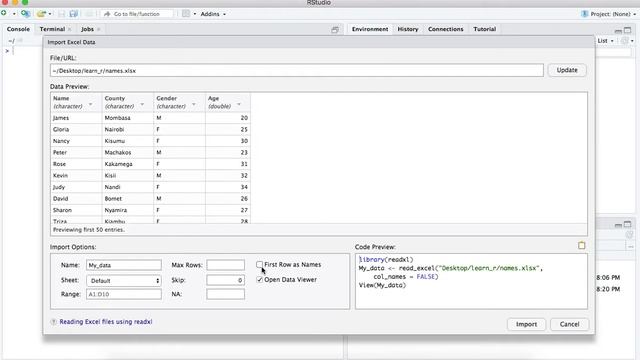Viewport: 640px width, 360px height.
Task: Open the Age column type dropdown
Action: (x=239, y=105)
